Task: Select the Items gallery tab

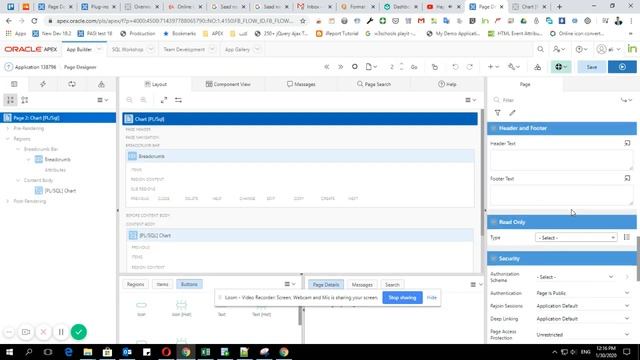Action: [x=162, y=284]
